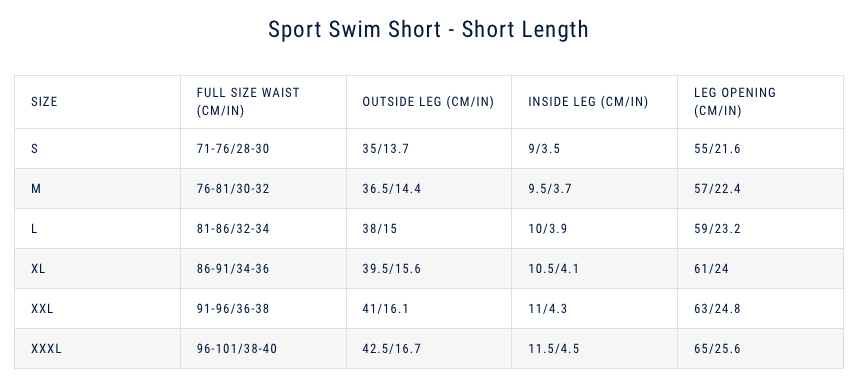Select the XXL size row label

pos(42,309)
